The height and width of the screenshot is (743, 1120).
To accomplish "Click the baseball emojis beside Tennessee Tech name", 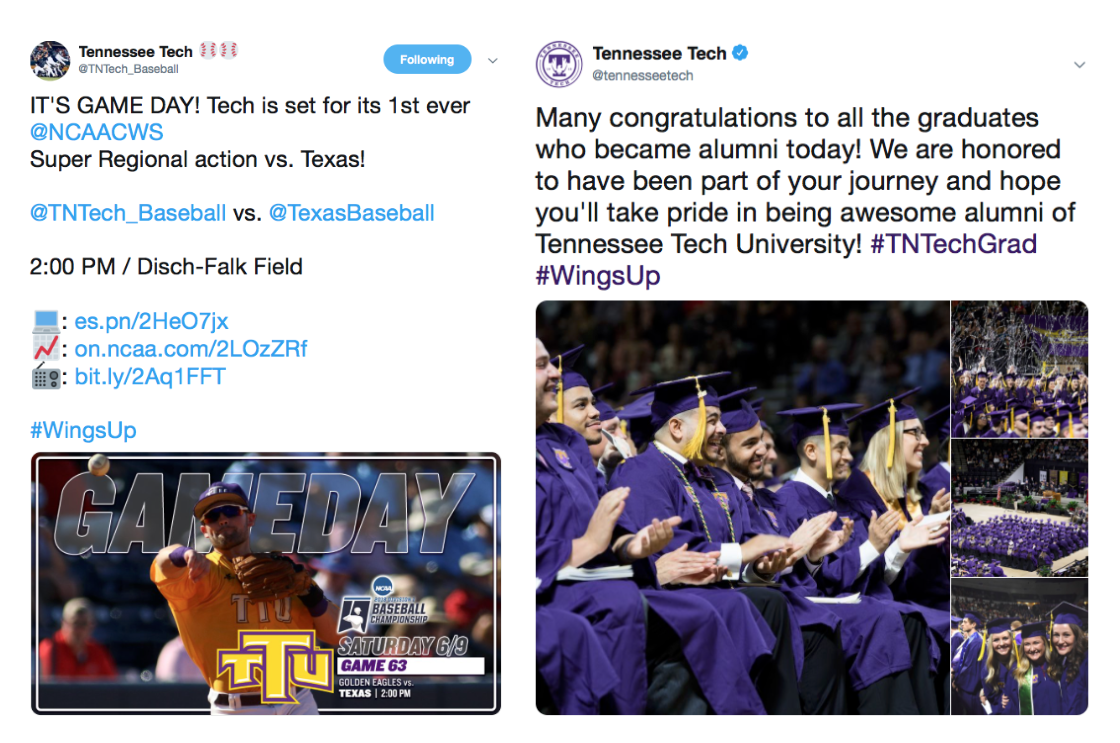I will click(x=219, y=51).
